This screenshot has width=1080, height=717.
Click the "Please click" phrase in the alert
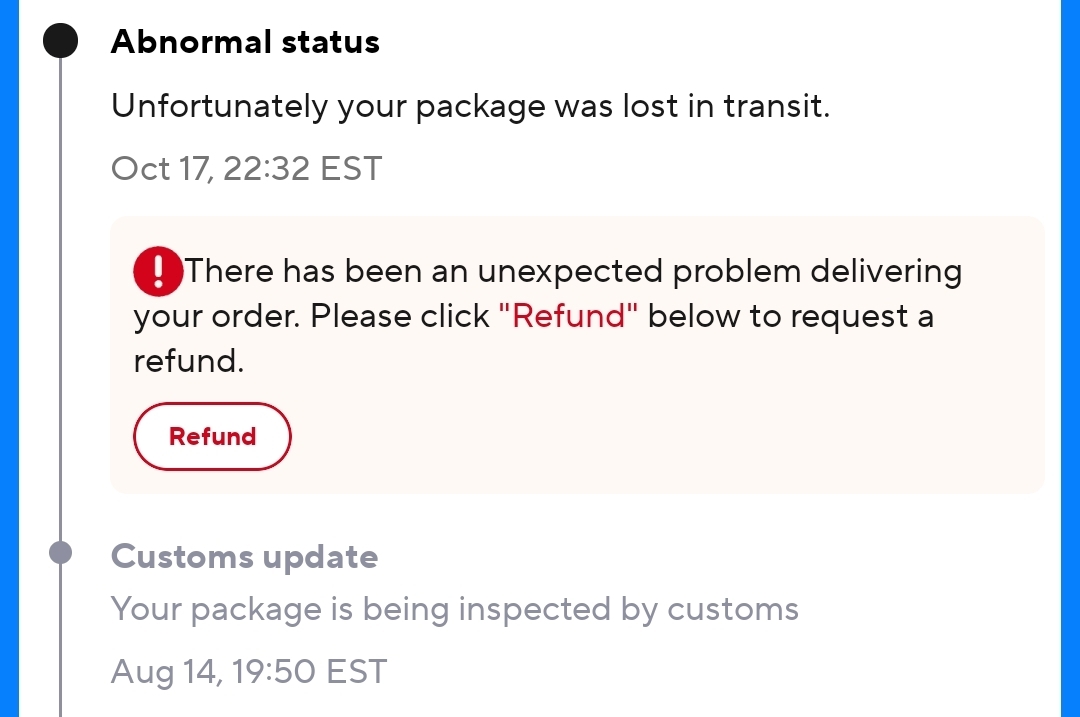(x=399, y=316)
